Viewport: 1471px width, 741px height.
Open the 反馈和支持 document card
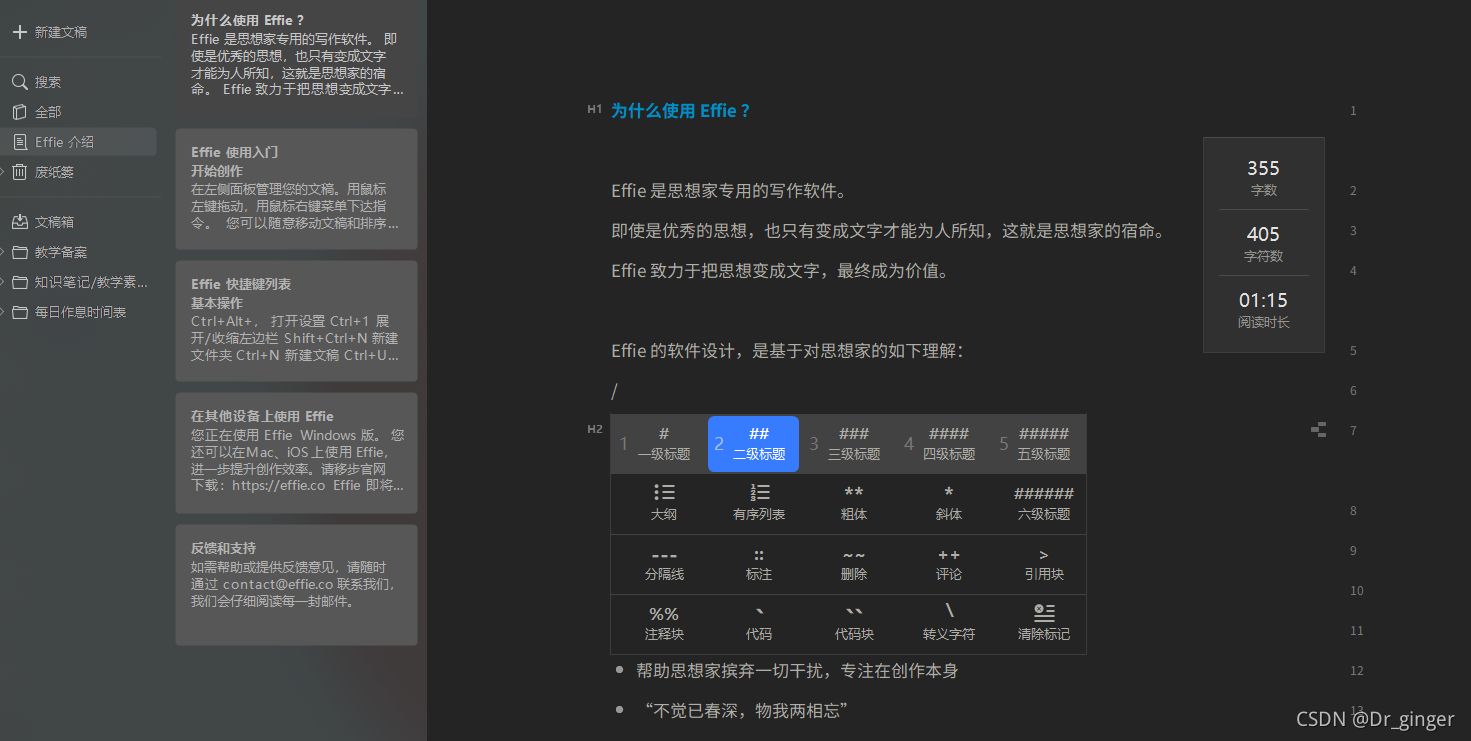pyautogui.click(x=296, y=585)
